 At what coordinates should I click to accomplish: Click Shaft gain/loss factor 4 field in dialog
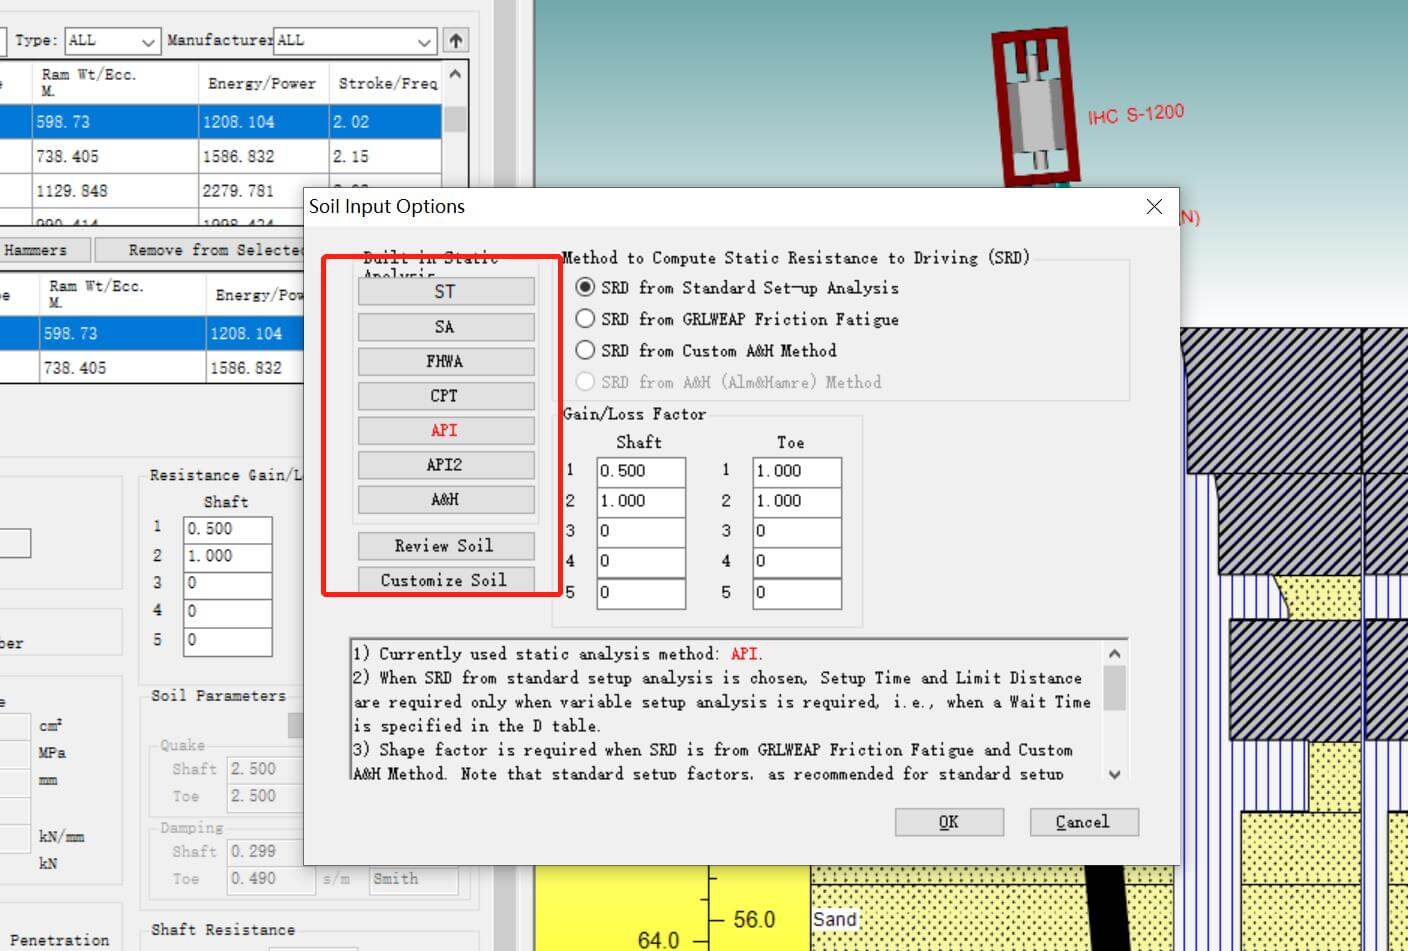click(641, 561)
